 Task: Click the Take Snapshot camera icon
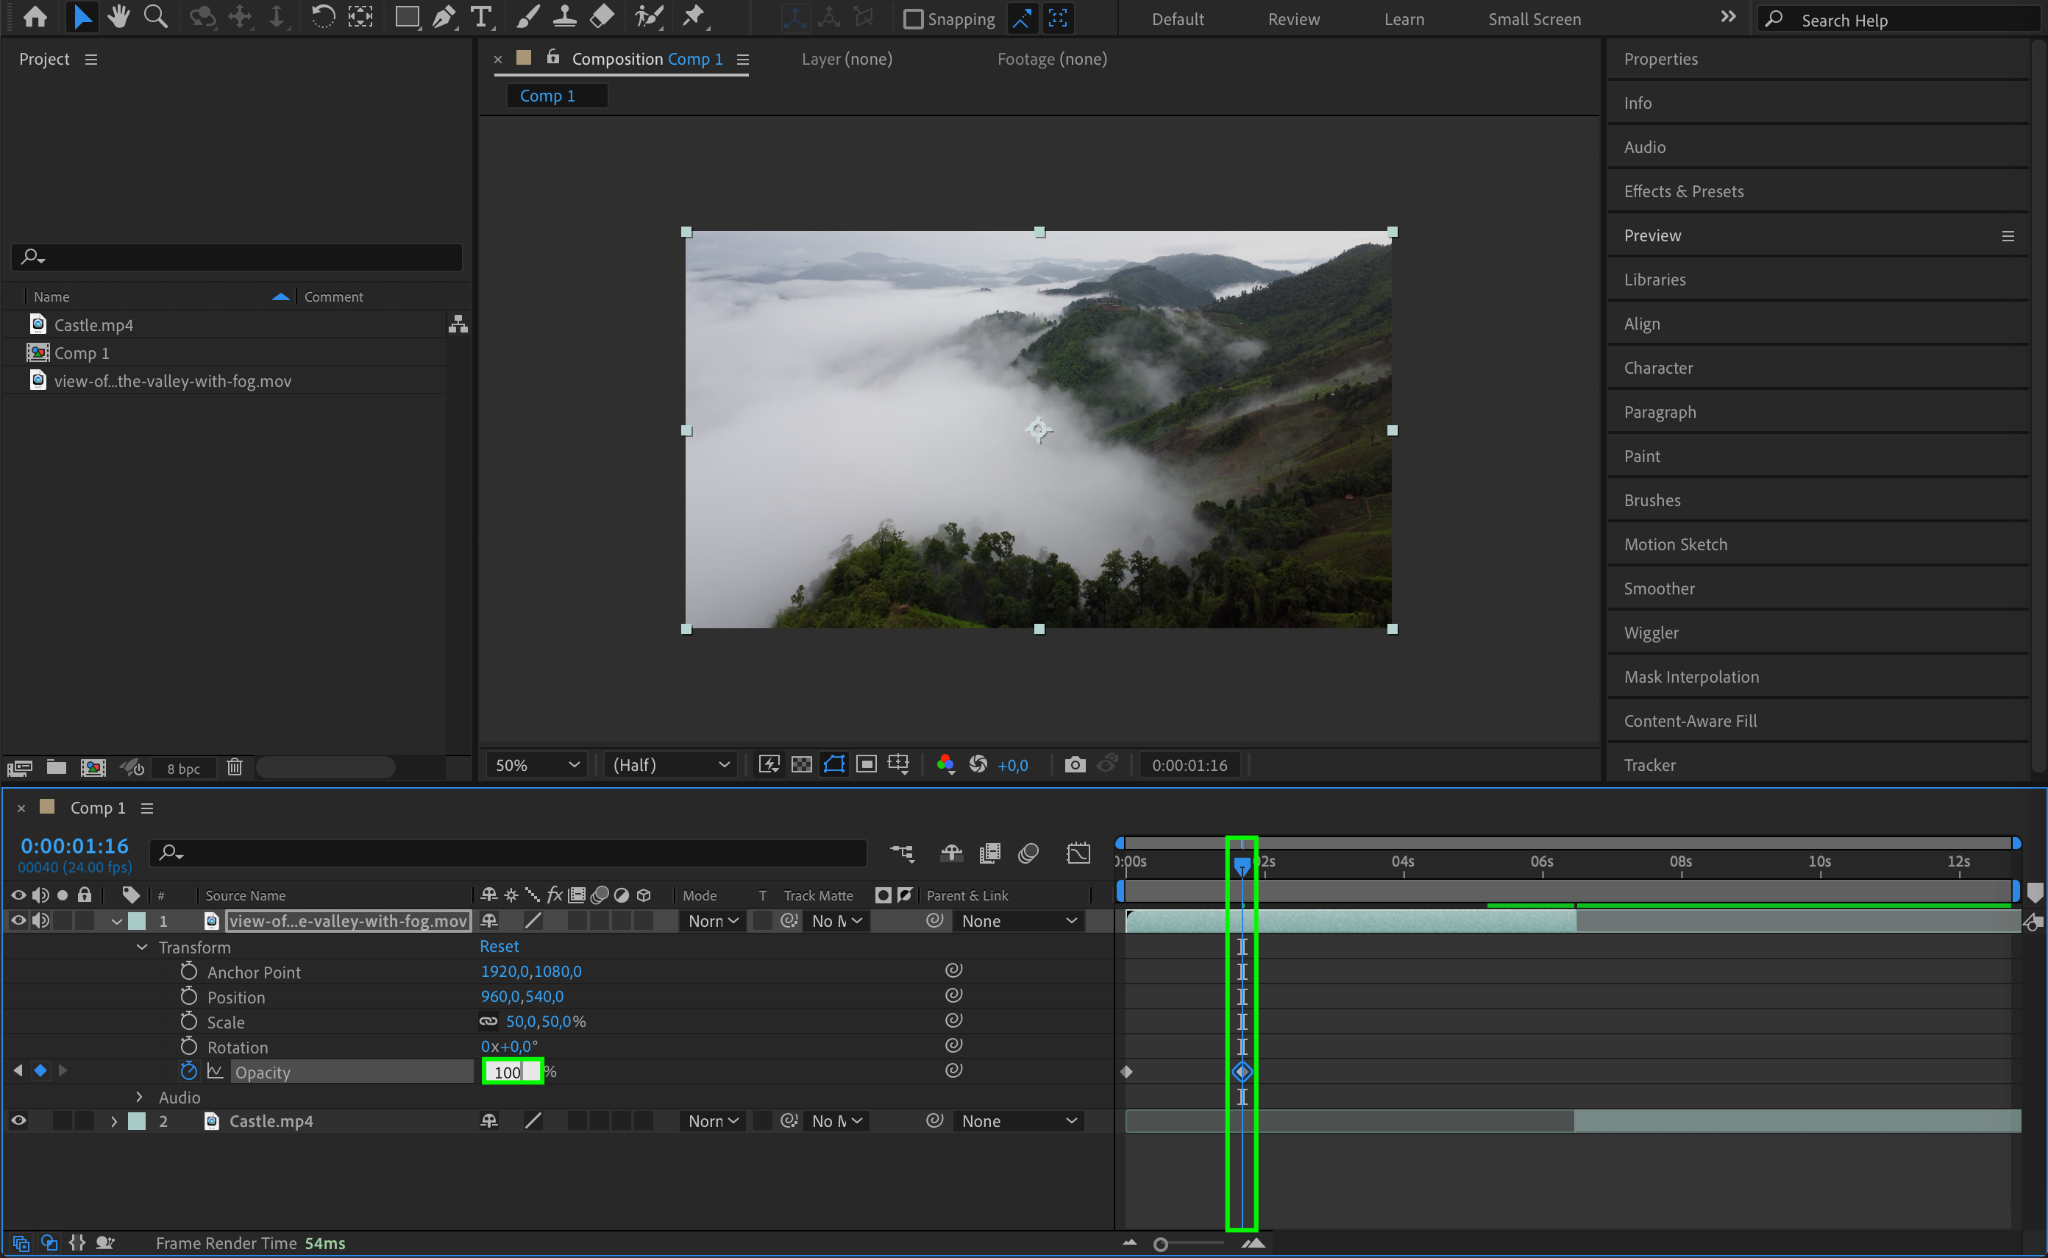(x=1075, y=765)
